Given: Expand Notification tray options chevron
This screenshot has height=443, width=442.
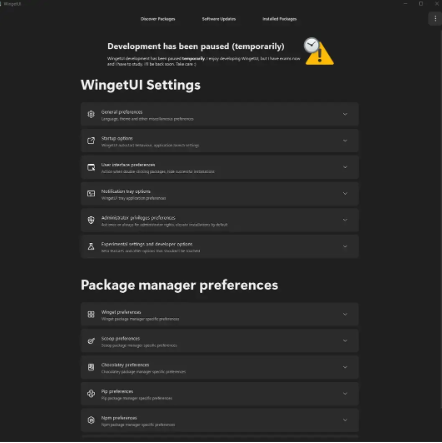Looking at the screenshot, I should 345,194.
